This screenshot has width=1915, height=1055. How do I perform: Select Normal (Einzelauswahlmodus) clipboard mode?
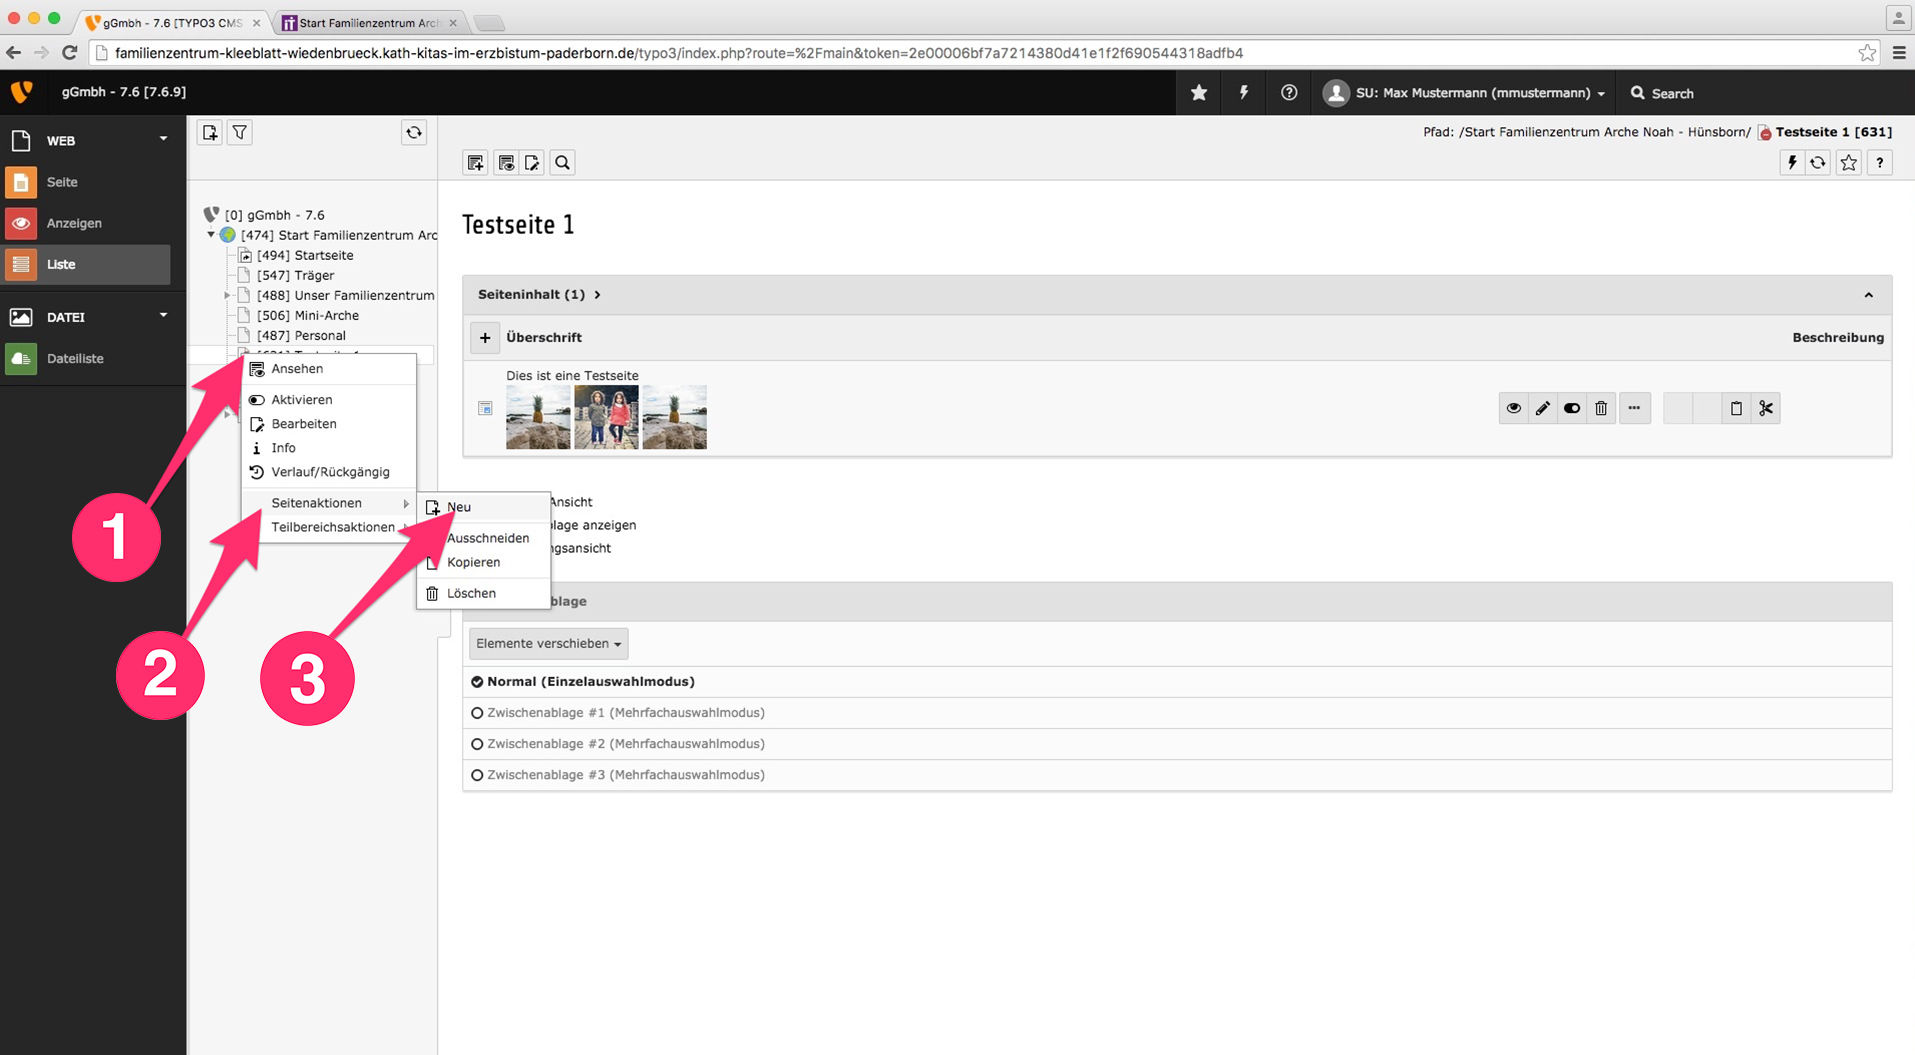(477, 682)
